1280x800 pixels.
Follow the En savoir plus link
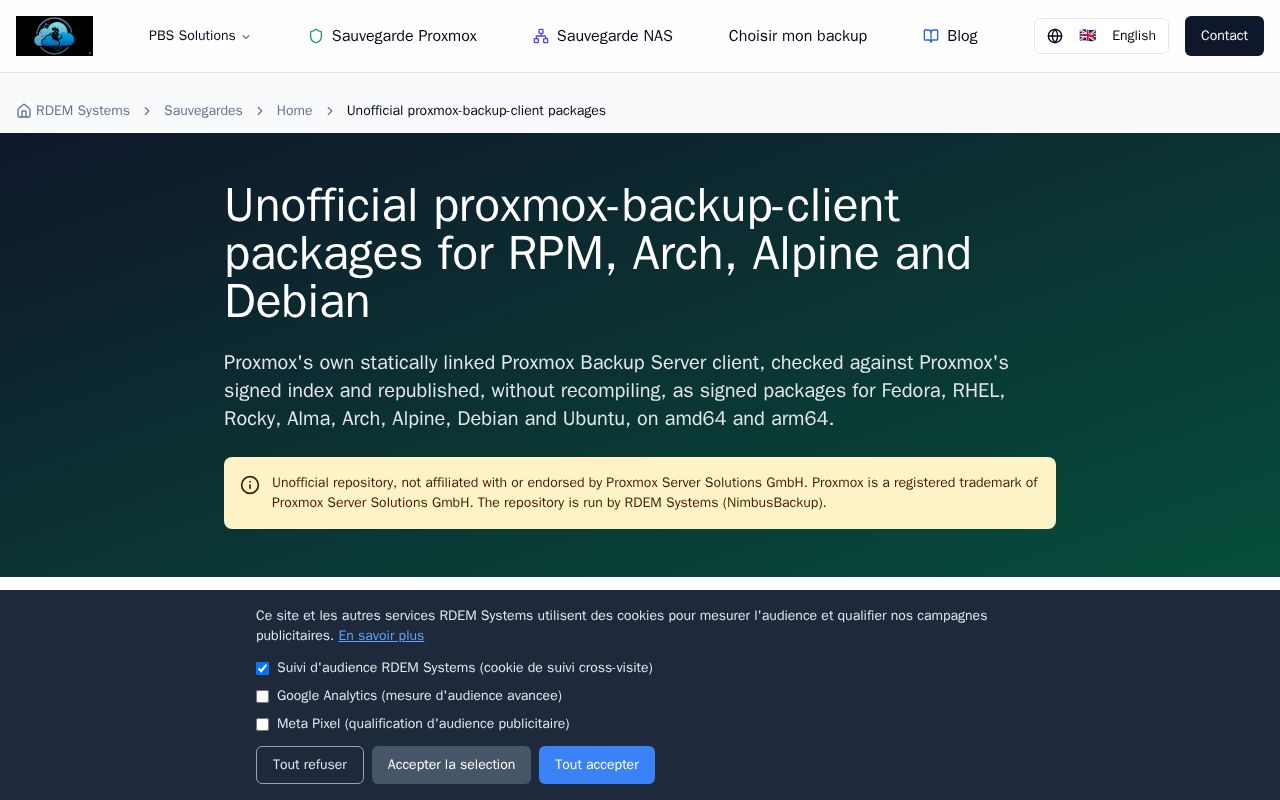[x=381, y=636]
